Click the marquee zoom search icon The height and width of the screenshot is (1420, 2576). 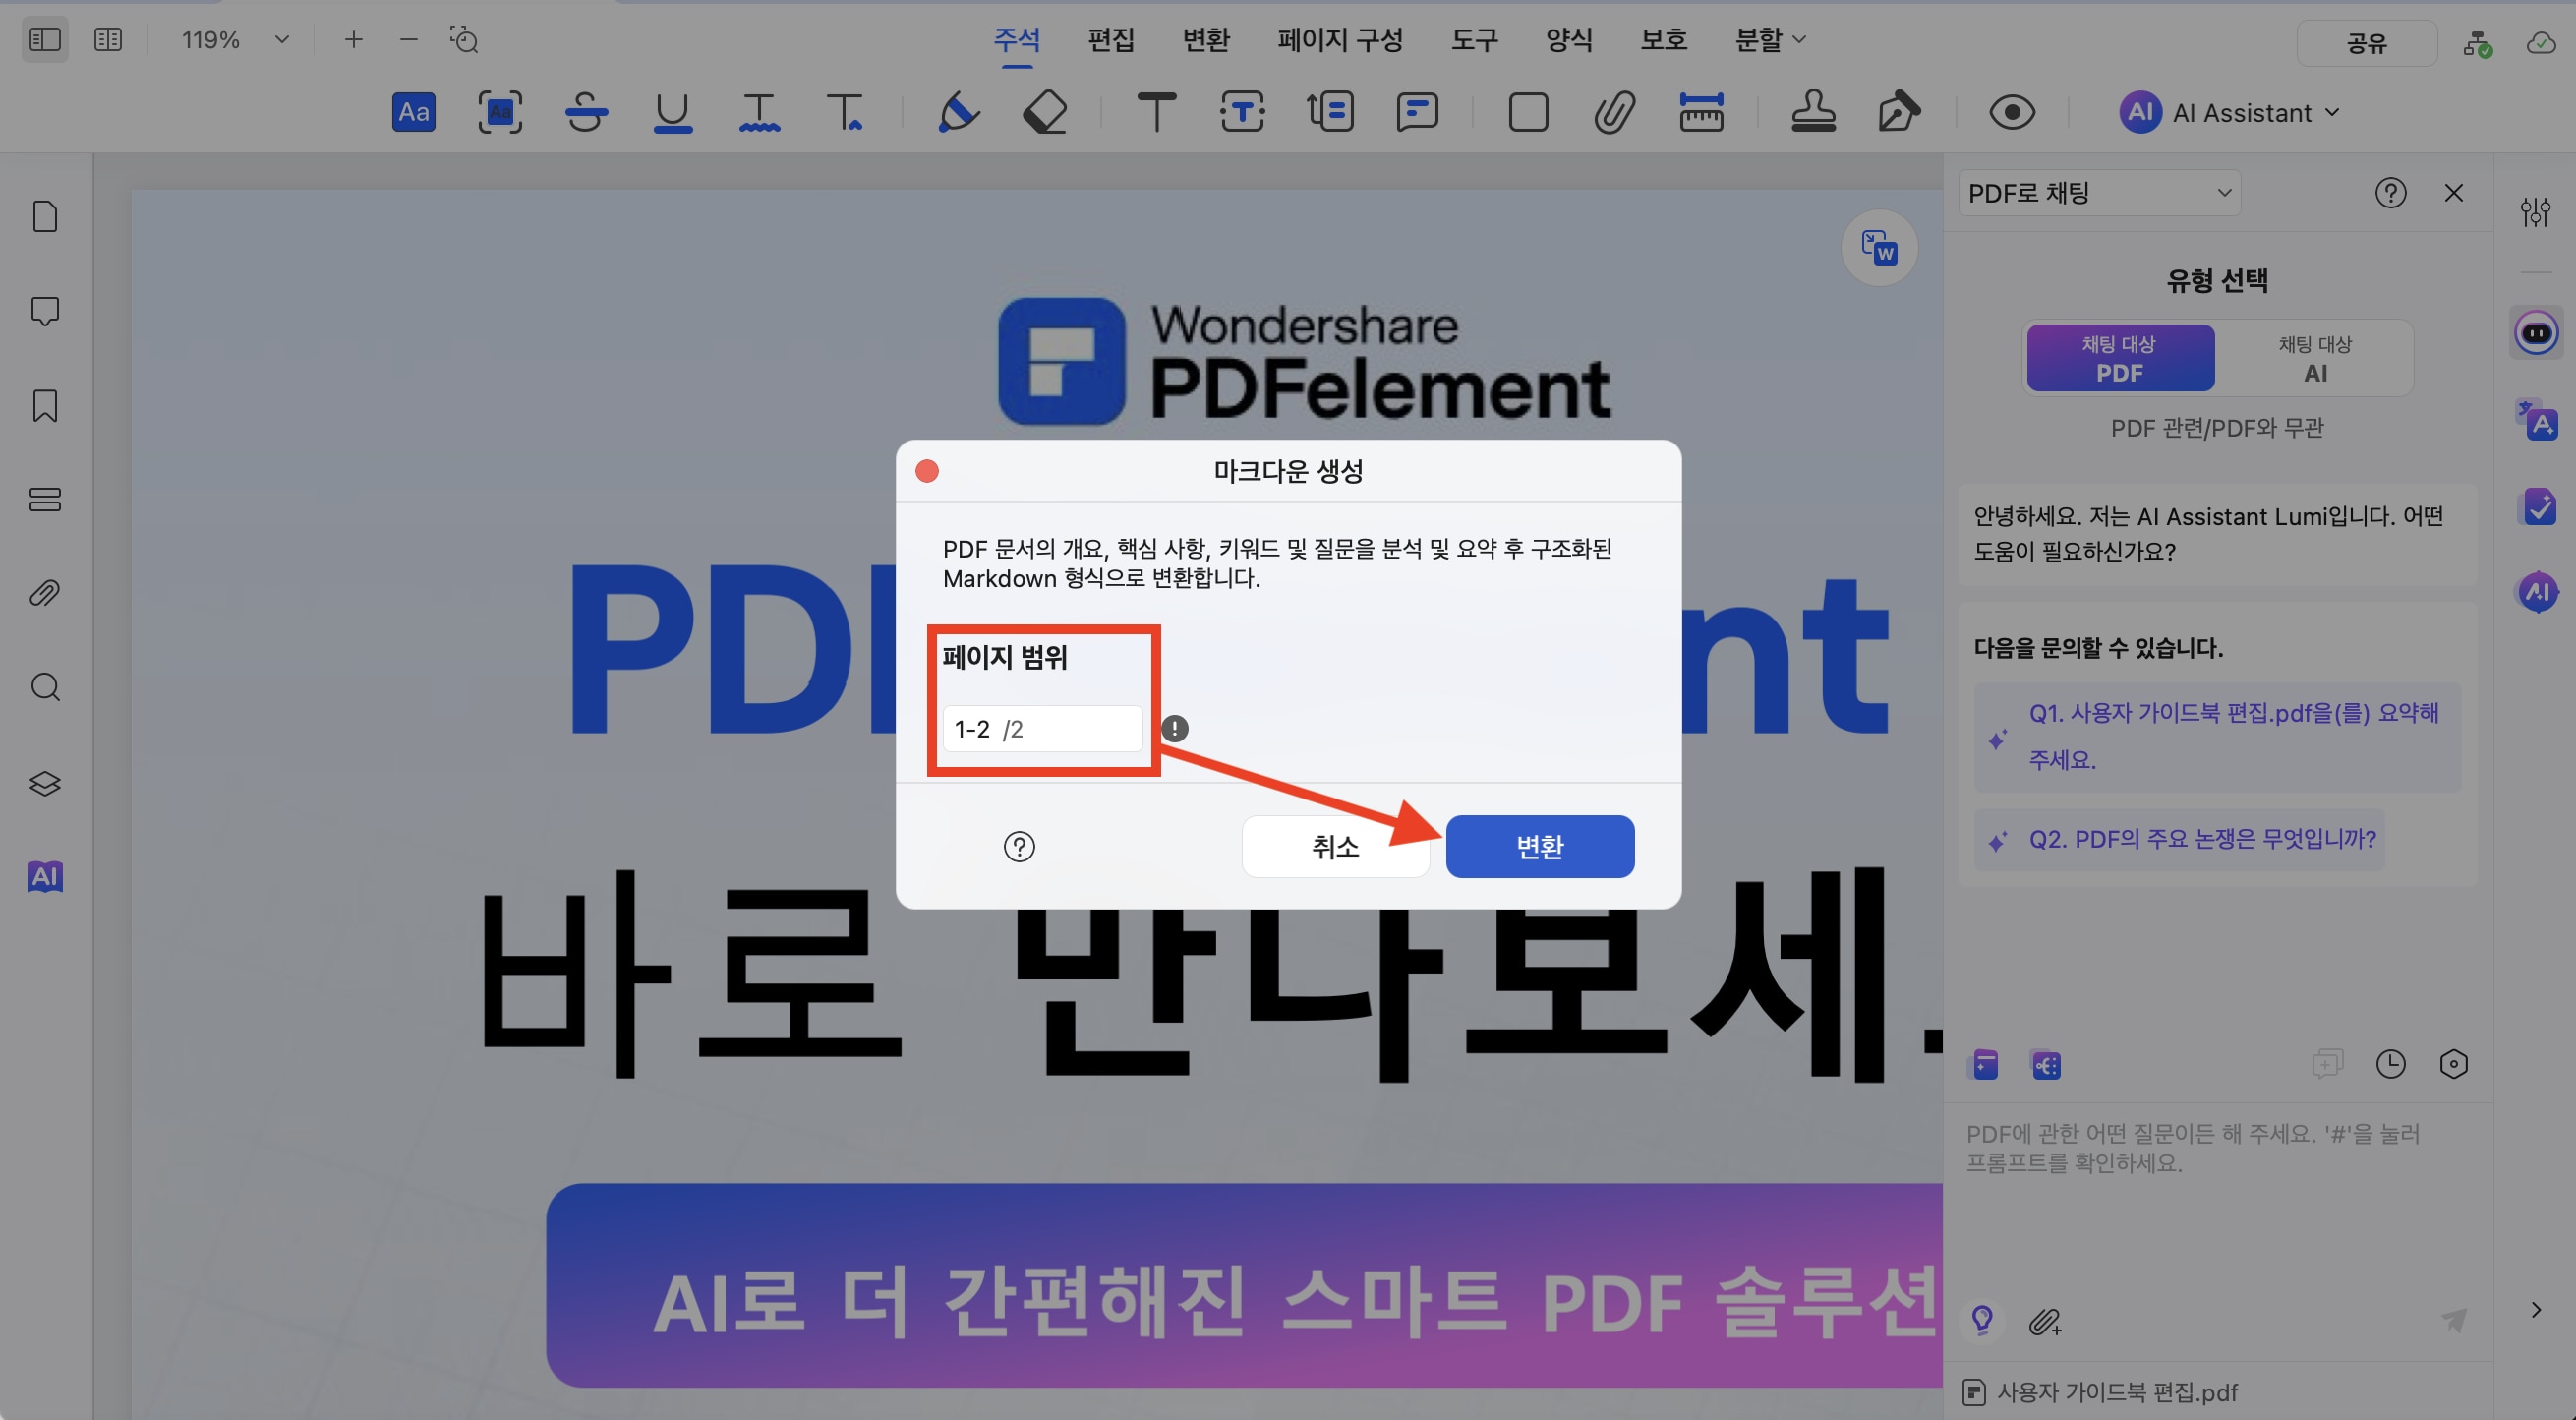[464, 40]
